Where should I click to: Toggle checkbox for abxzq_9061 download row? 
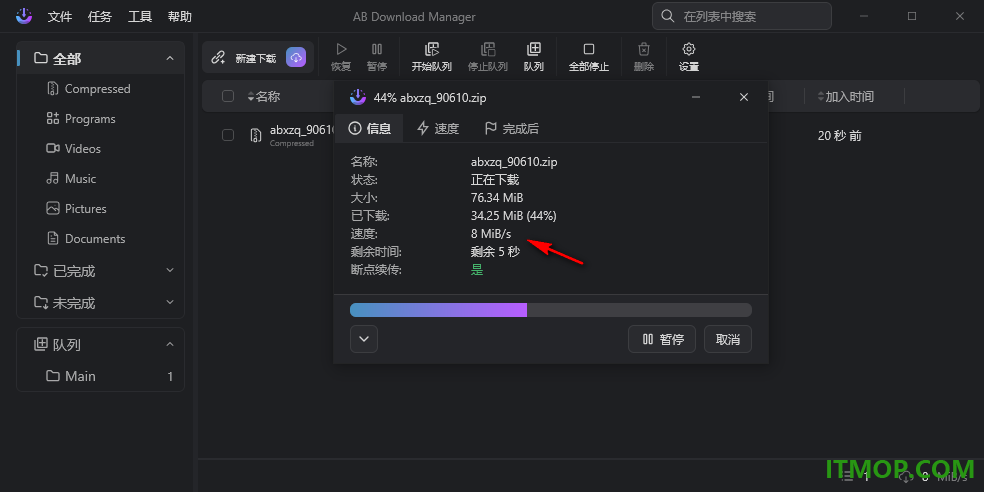click(228, 135)
